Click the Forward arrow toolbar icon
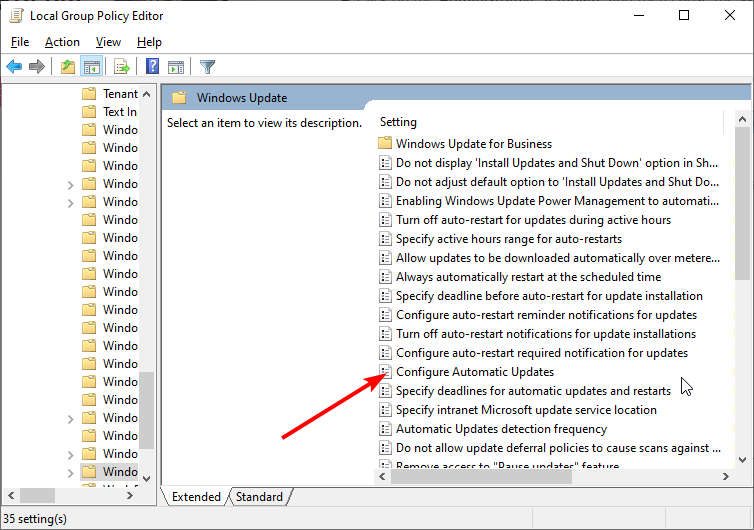The image size is (754, 530). point(37,66)
